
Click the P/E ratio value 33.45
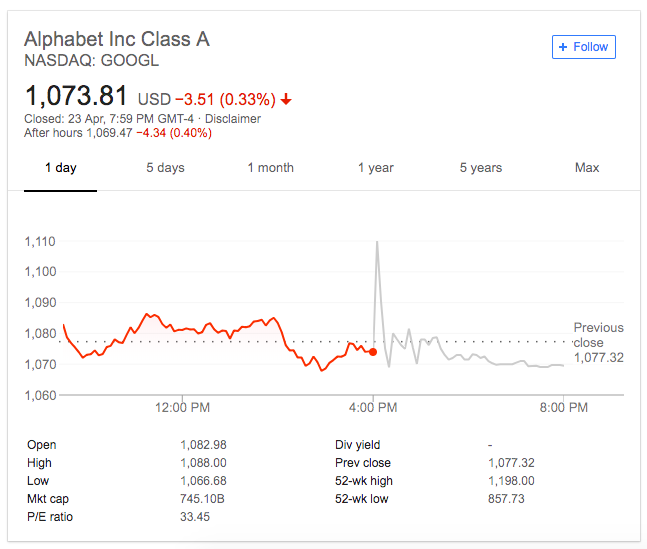(195, 517)
